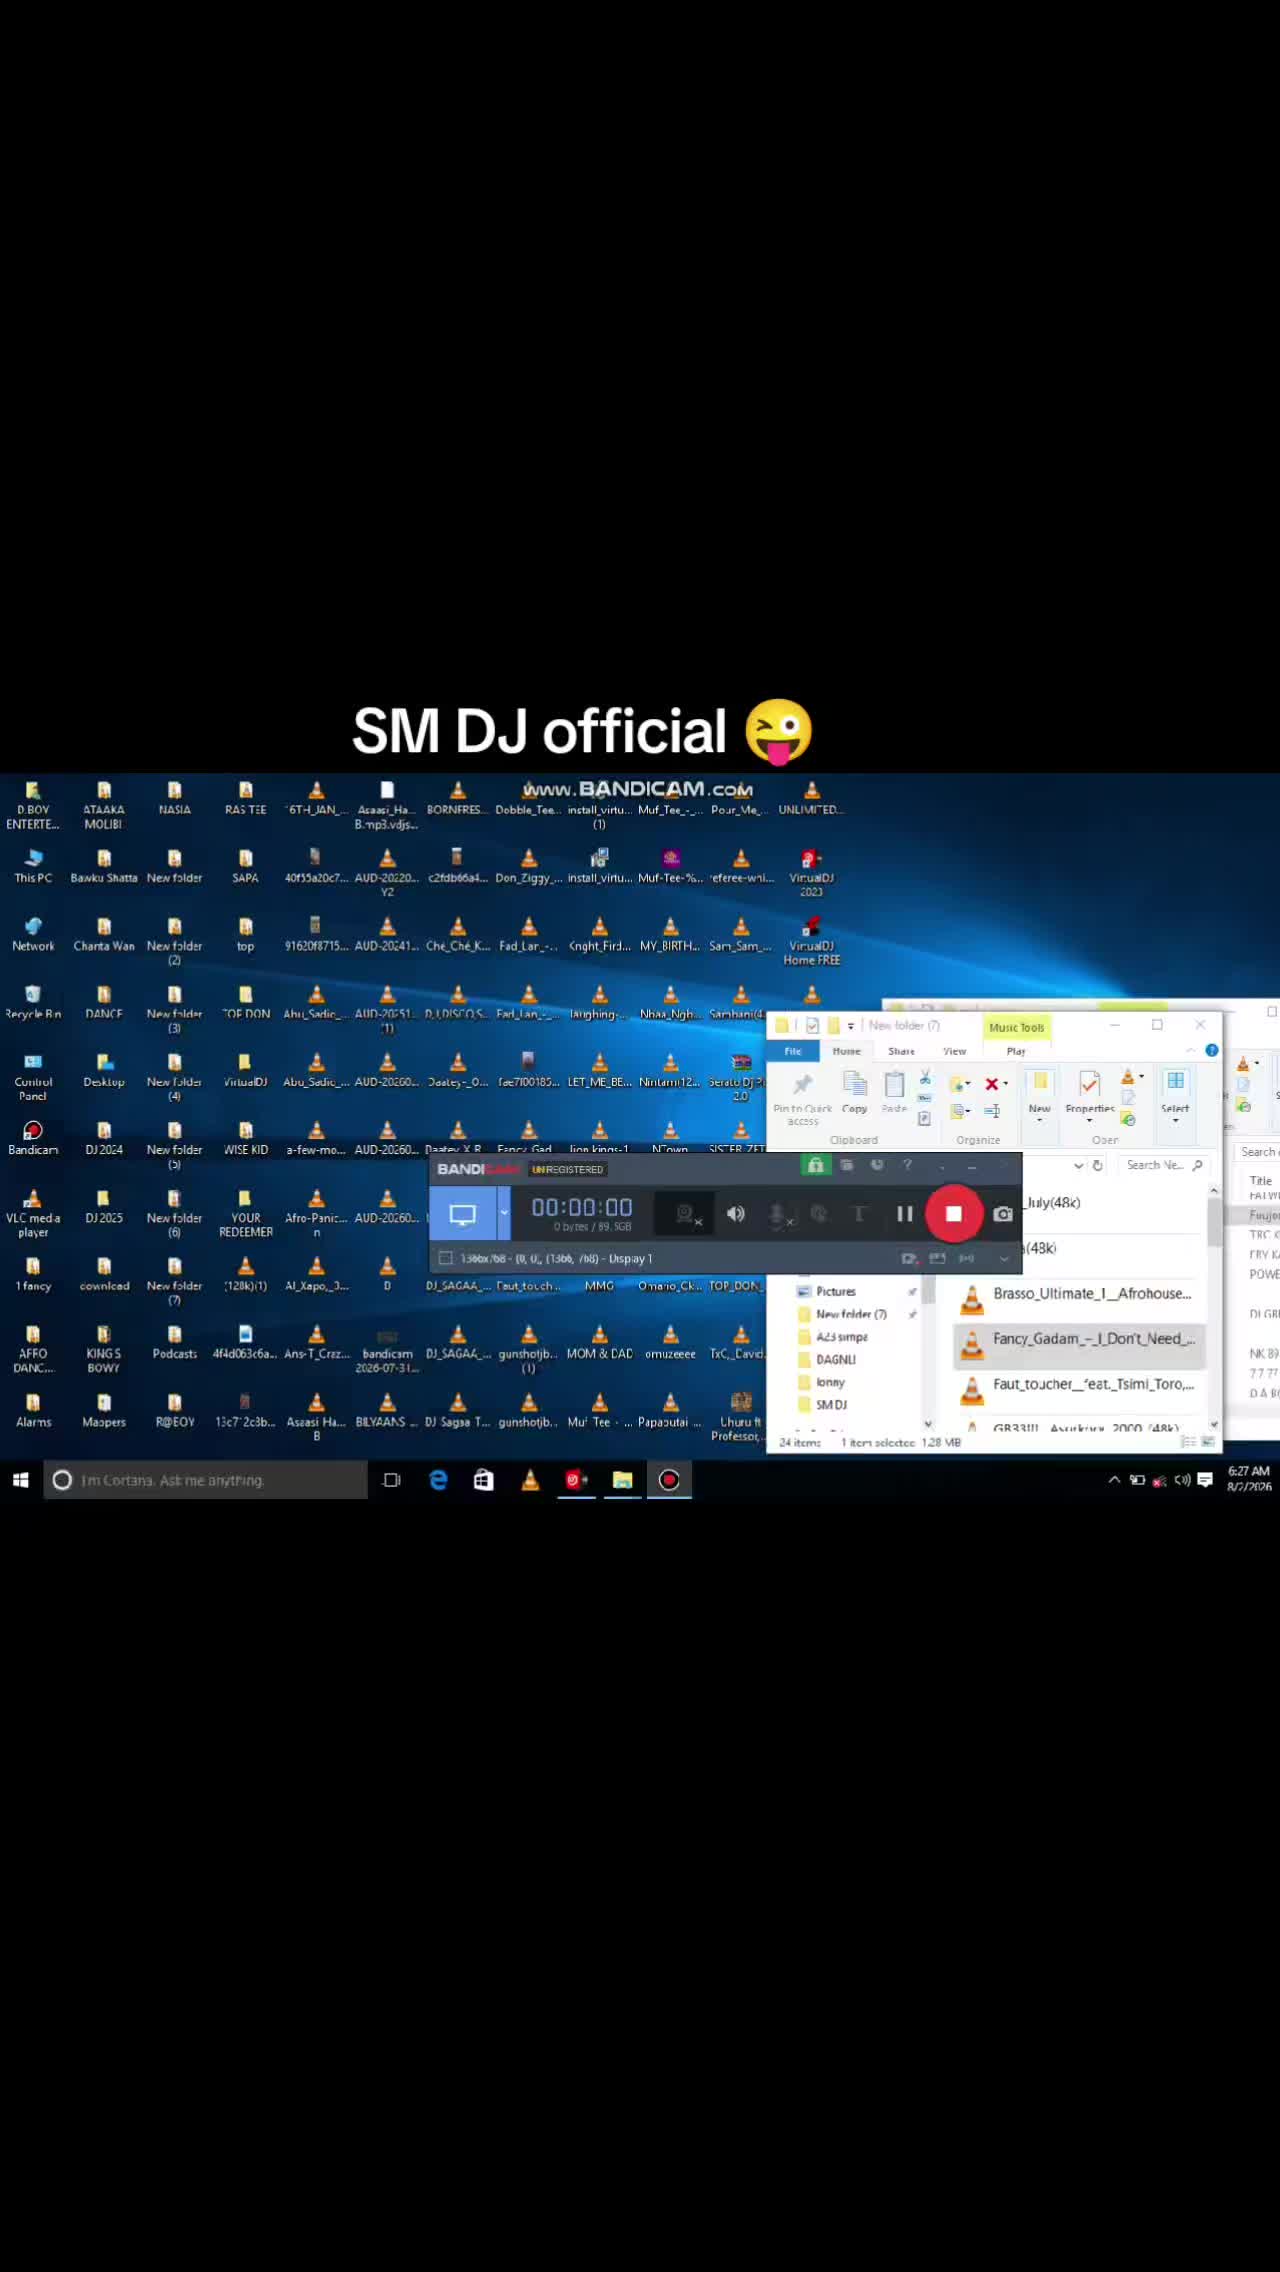Image resolution: width=1280 pixels, height=2272 pixels.
Task: Open the Properties dropdown button
Action: point(1090,1097)
